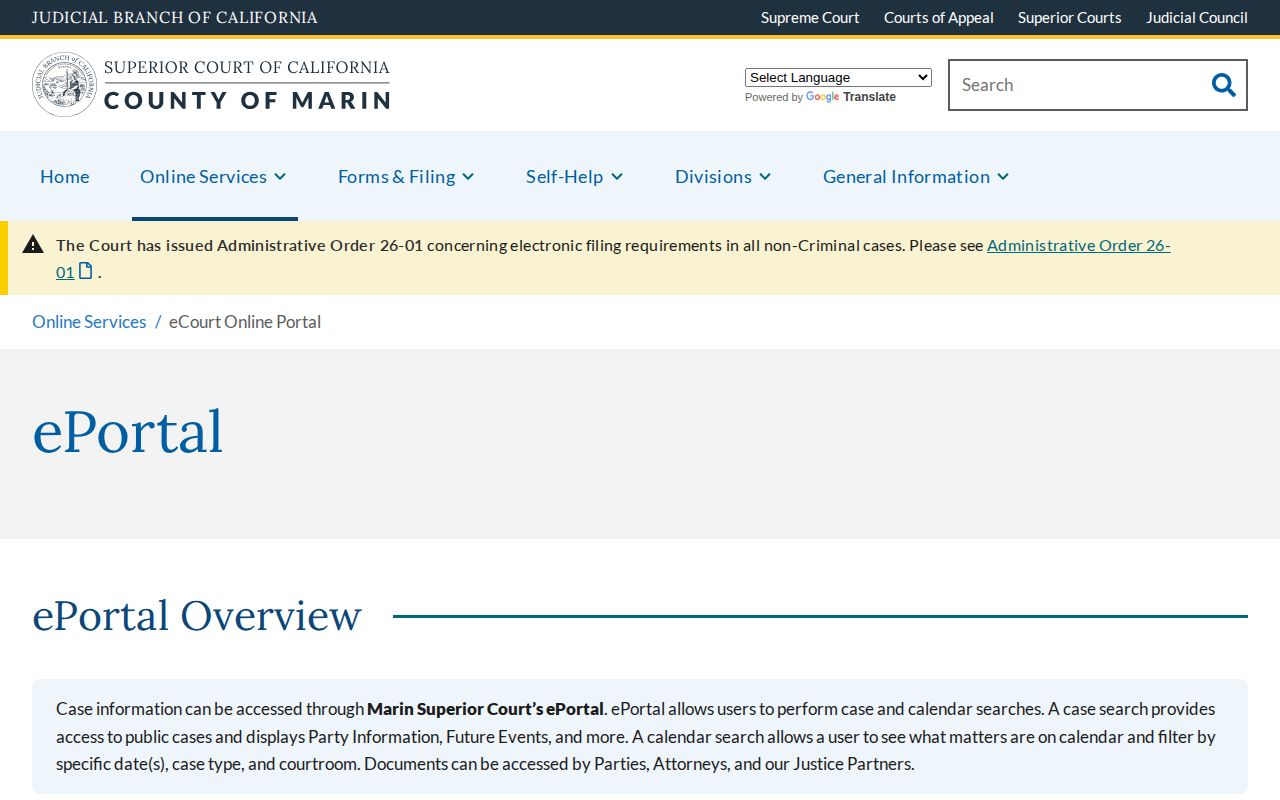Open the Superior Courts link
1280x800 pixels.
(1070, 17)
